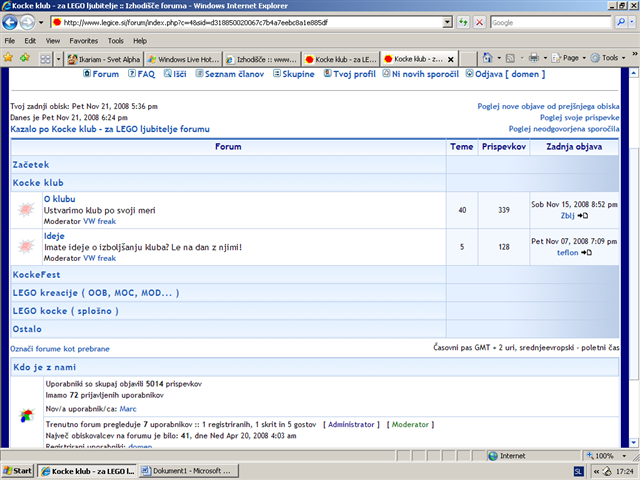Open Print options dropdown arrow

tap(545, 58)
